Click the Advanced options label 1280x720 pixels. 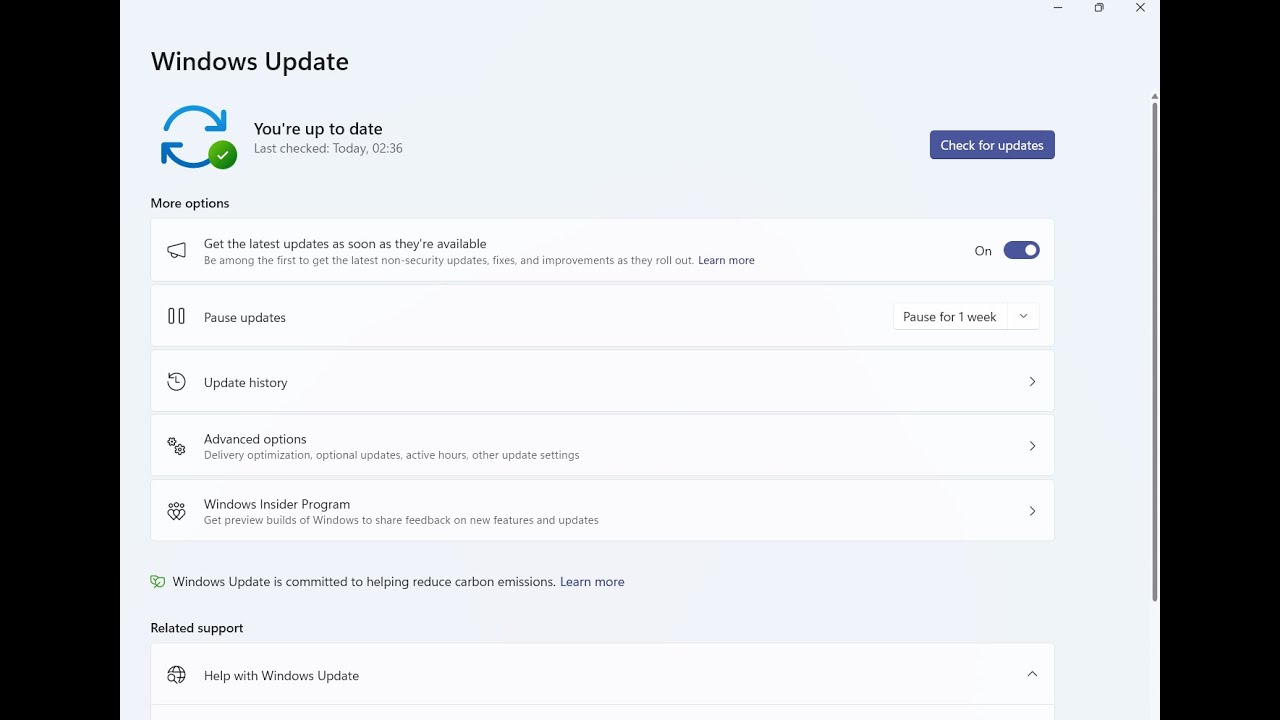[x=255, y=439]
